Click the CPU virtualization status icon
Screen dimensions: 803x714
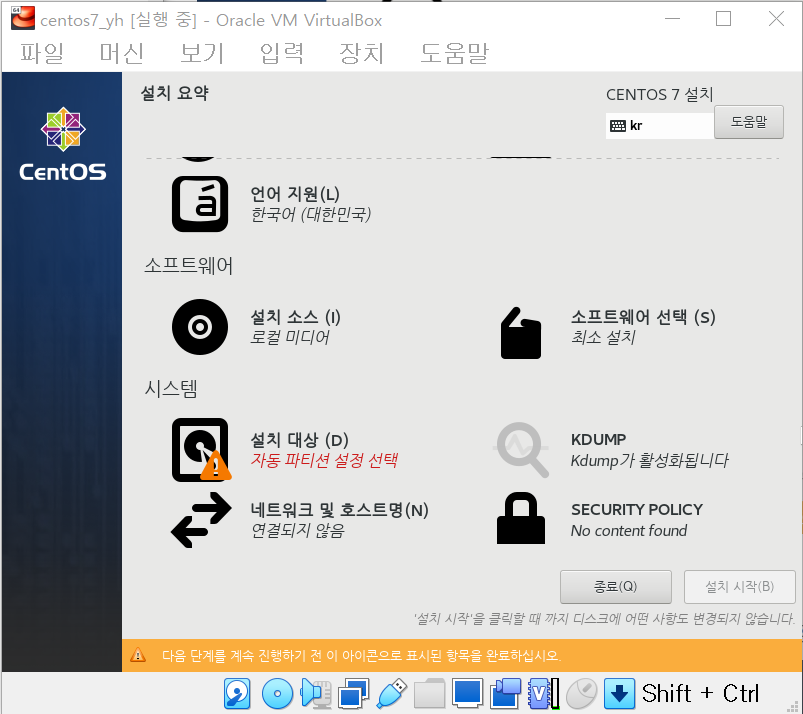pyautogui.click(x=543, y=694)
